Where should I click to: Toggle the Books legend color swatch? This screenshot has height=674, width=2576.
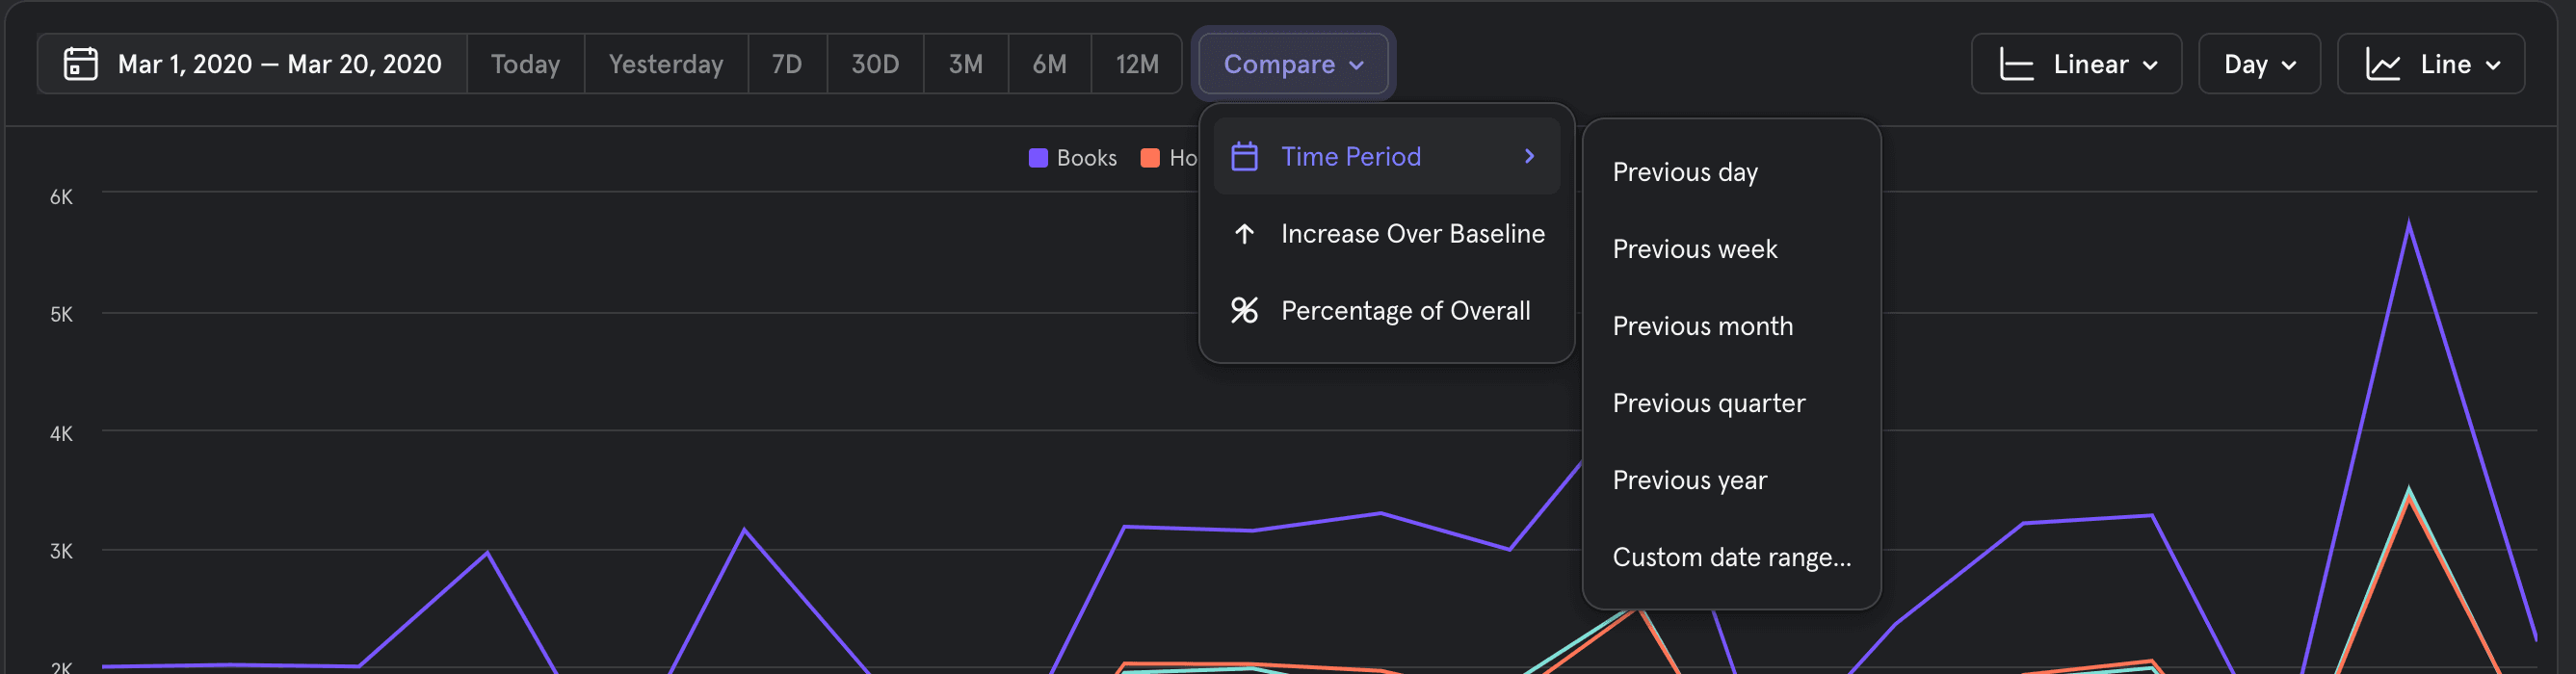pyautogui.click(x=1038, y=158)
